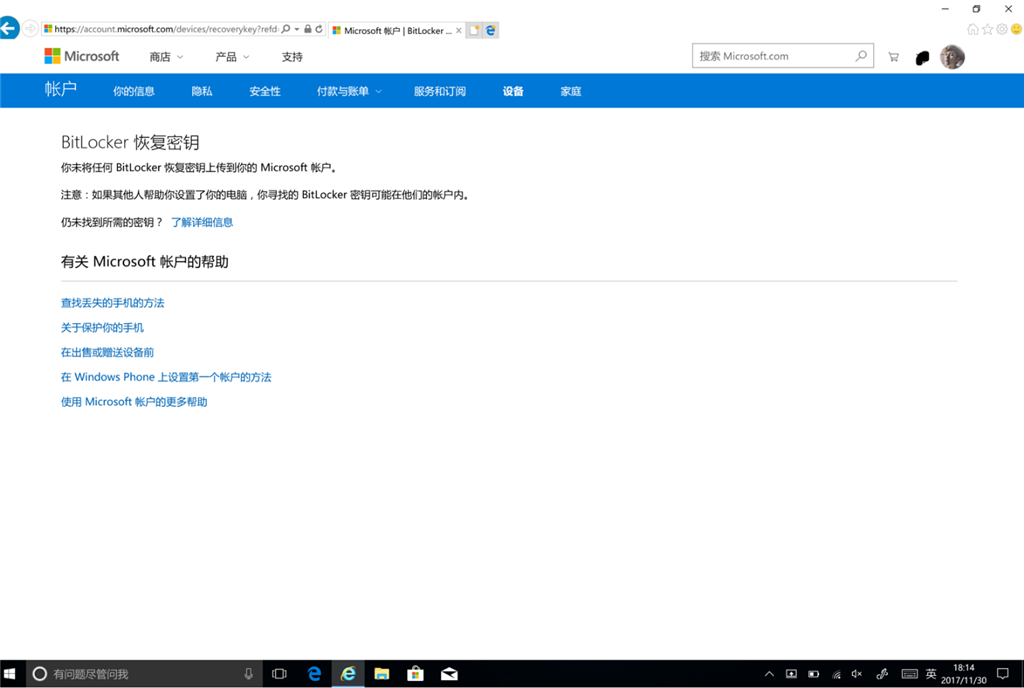Open Task View on the taskbar
Image resolution: width=1024 pixels, height=688 pixels.
pos(280,674)
